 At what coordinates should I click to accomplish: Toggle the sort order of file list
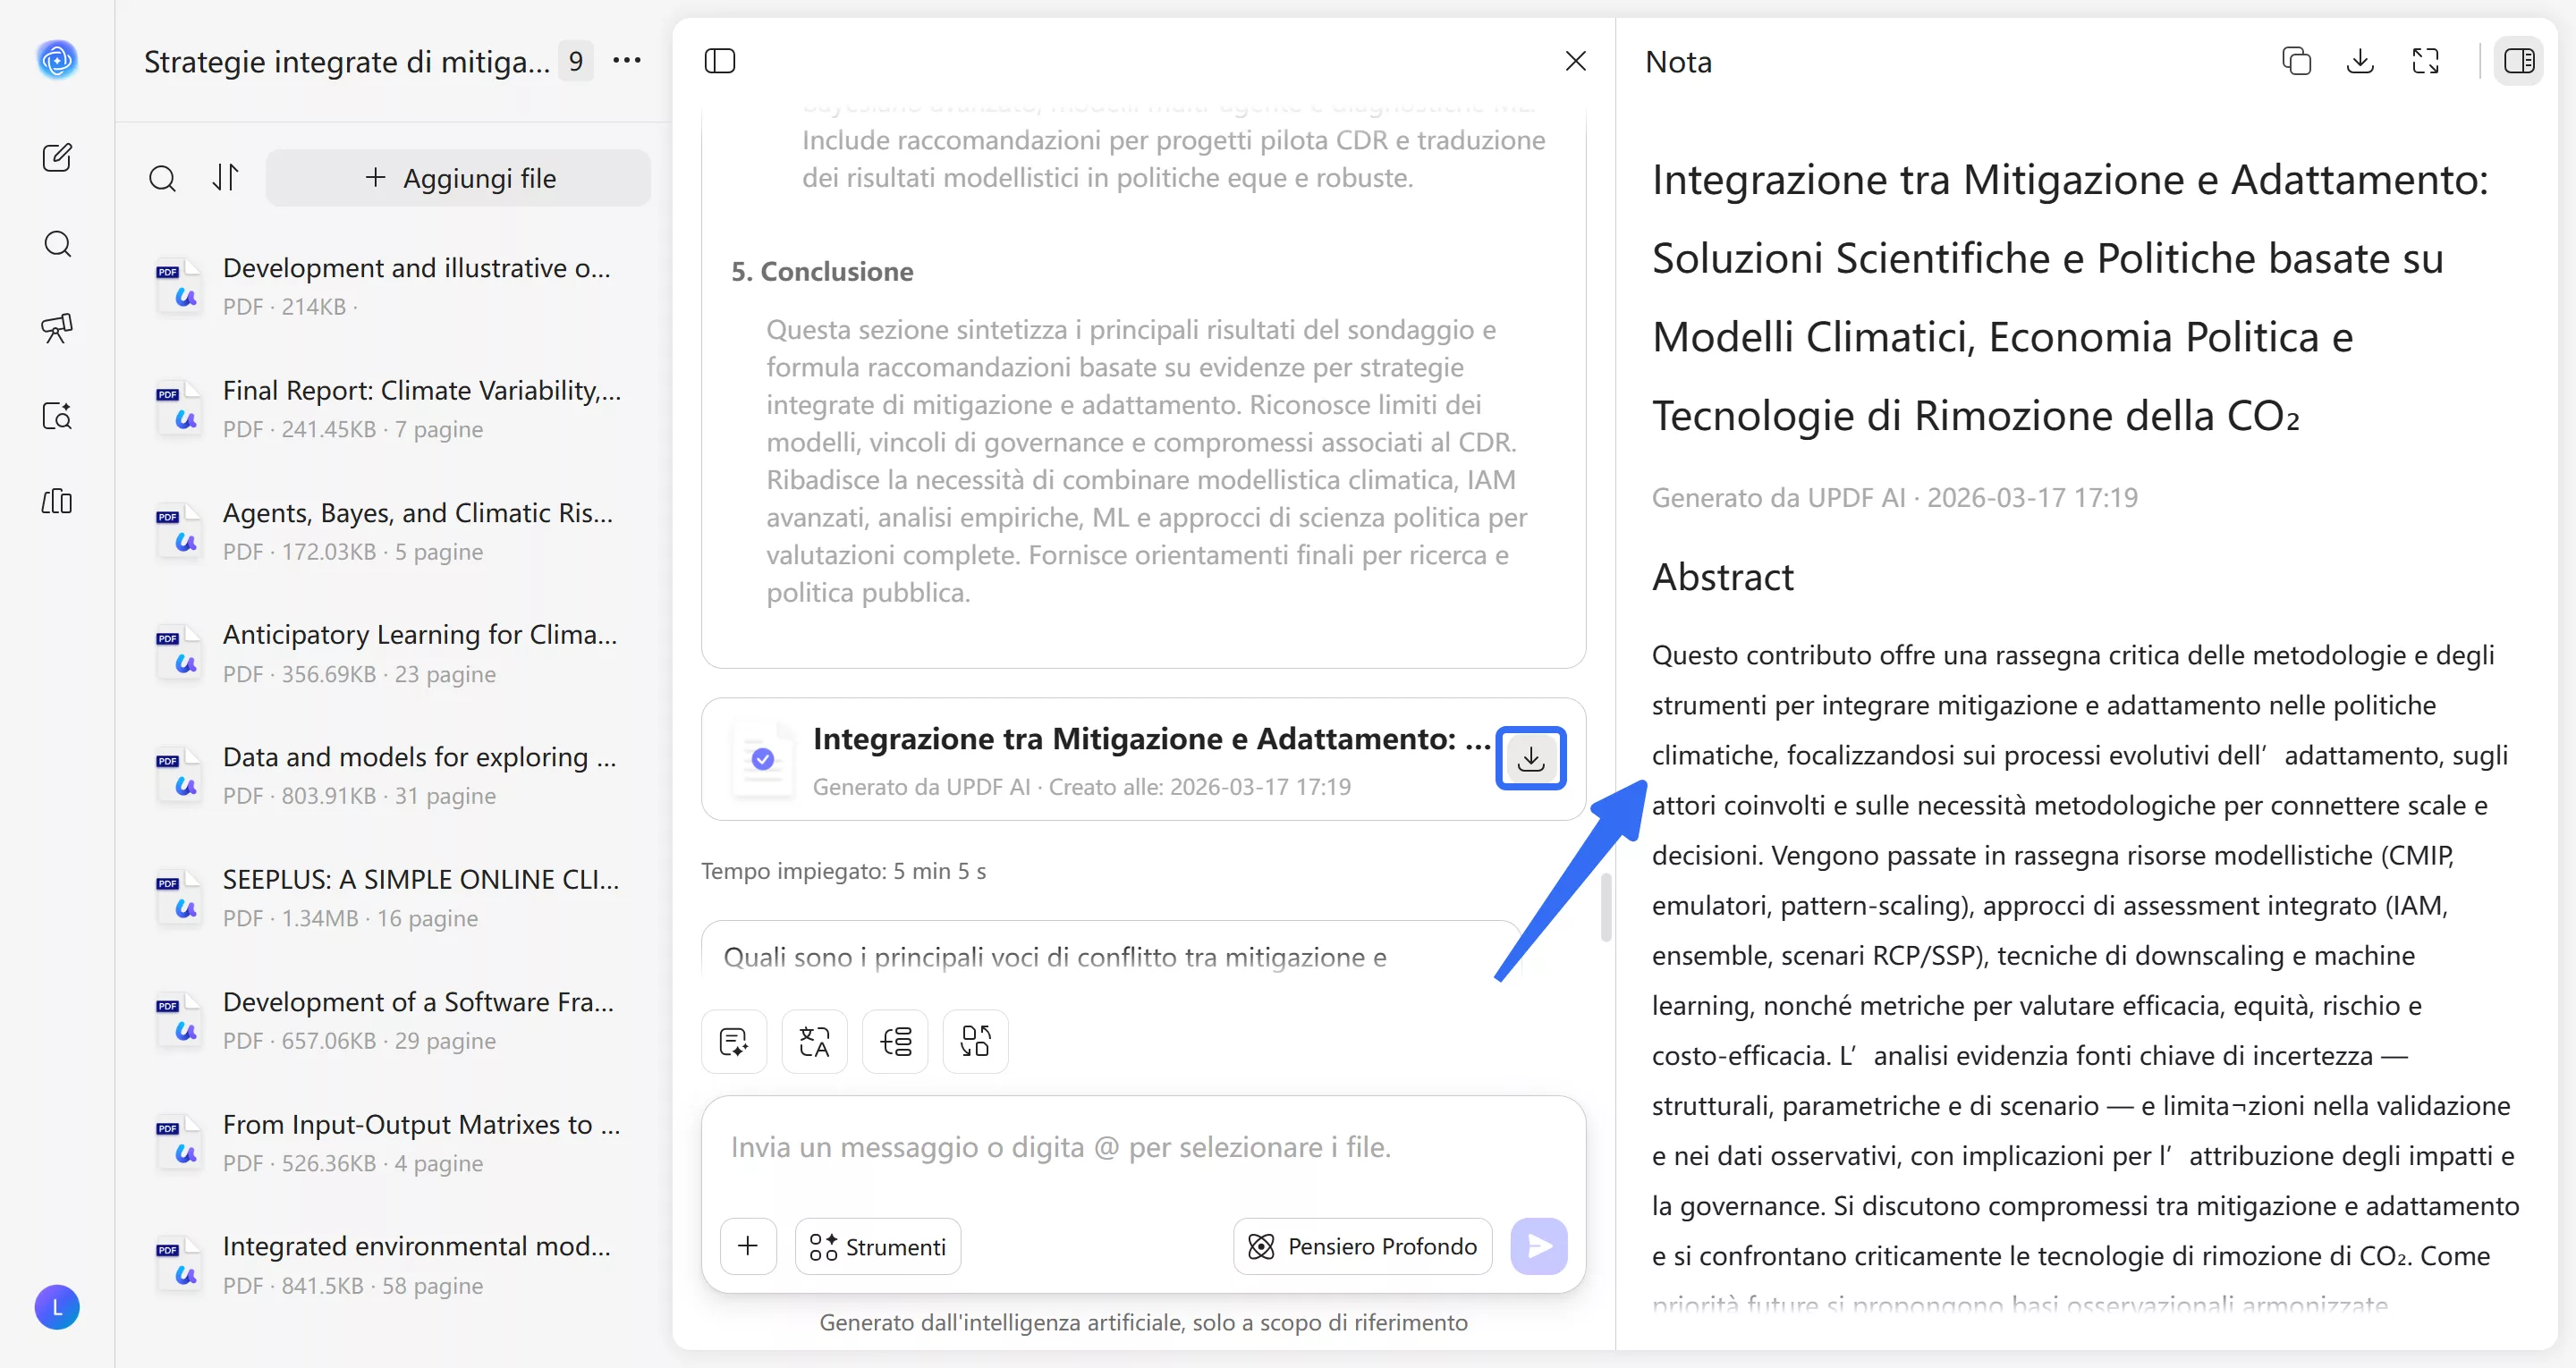(x=225, y=178)
